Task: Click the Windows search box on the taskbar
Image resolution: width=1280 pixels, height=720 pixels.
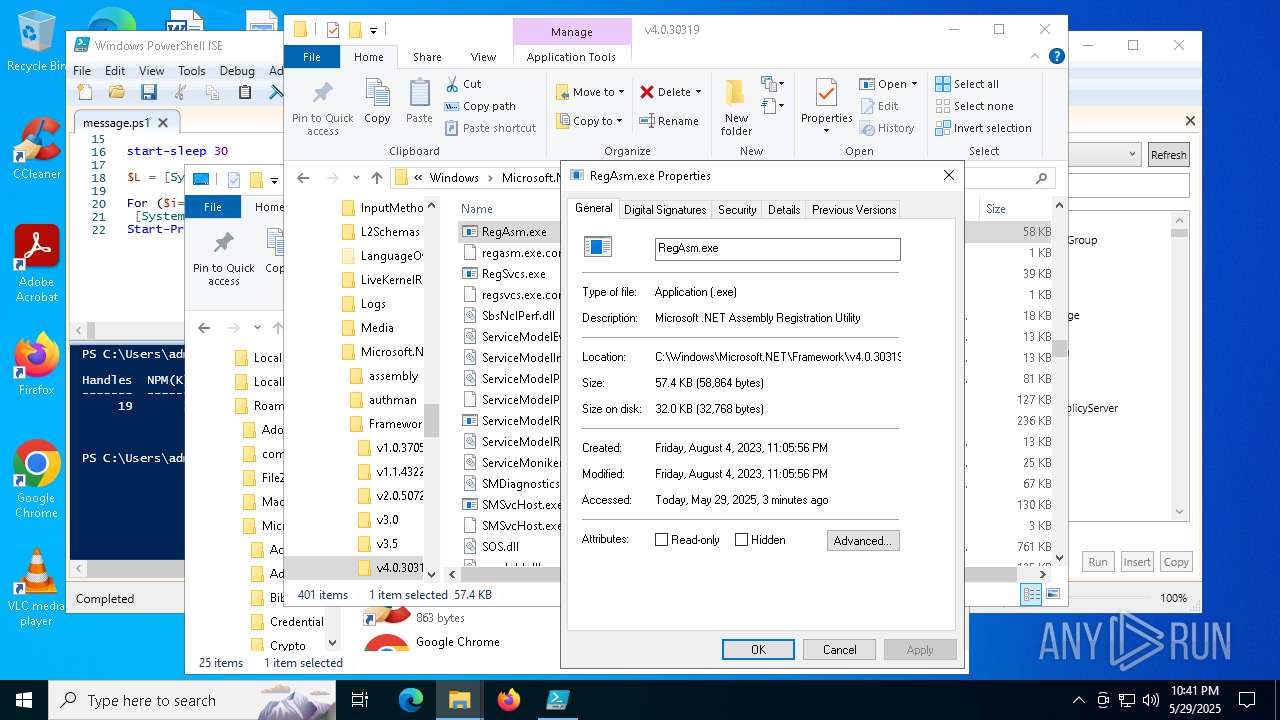Action: [192, 700]
